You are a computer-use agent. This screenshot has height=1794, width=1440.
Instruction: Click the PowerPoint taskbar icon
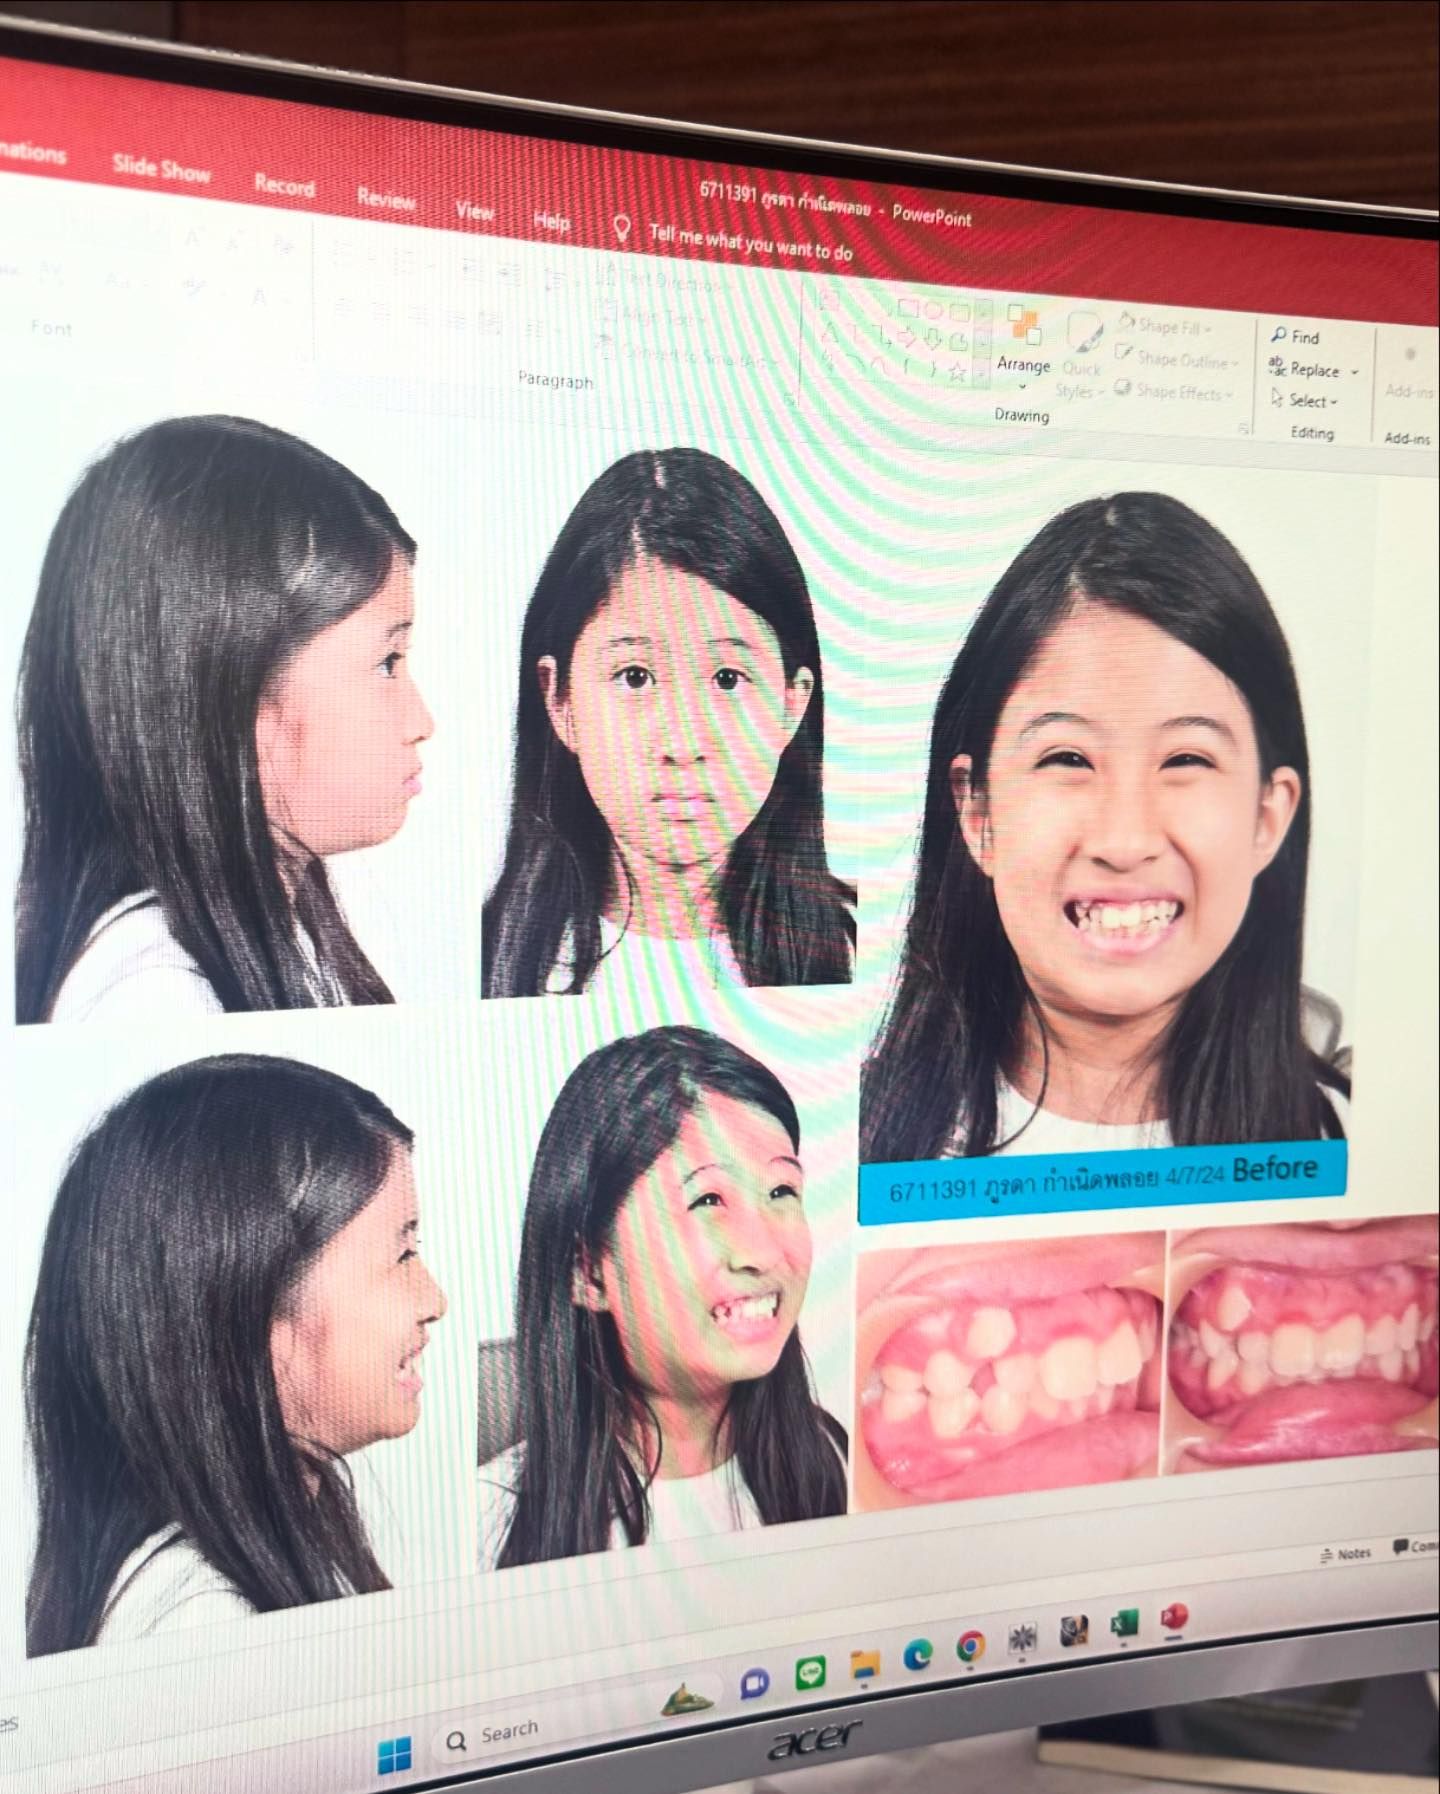click(1174, 1616)
